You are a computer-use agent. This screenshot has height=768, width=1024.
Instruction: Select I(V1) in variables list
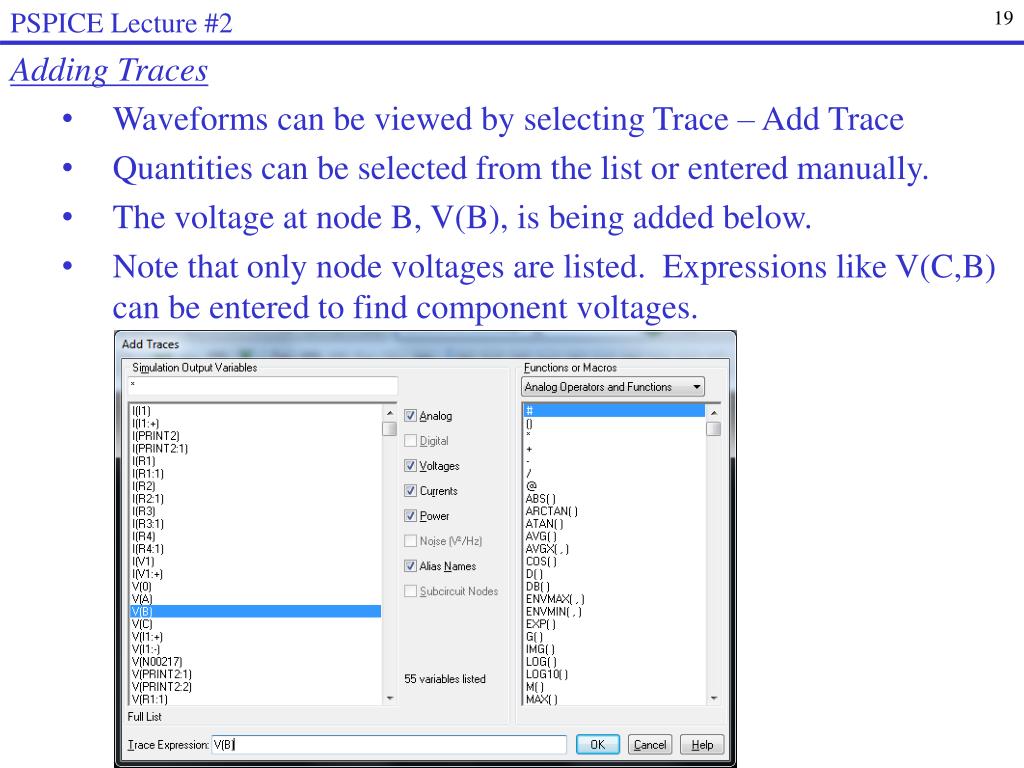pyautogui.click(x=143, y=561)
